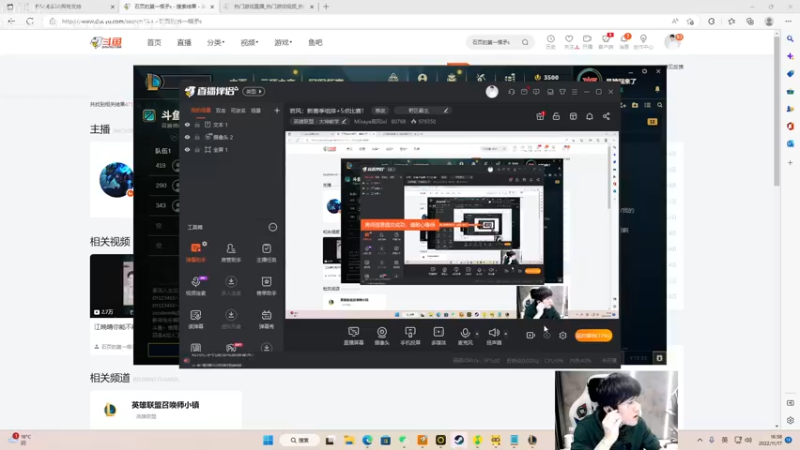Add 多媒体 multimedia source
Image resolution: width=800 pixels, height=450 pixels.
point(438,336)
